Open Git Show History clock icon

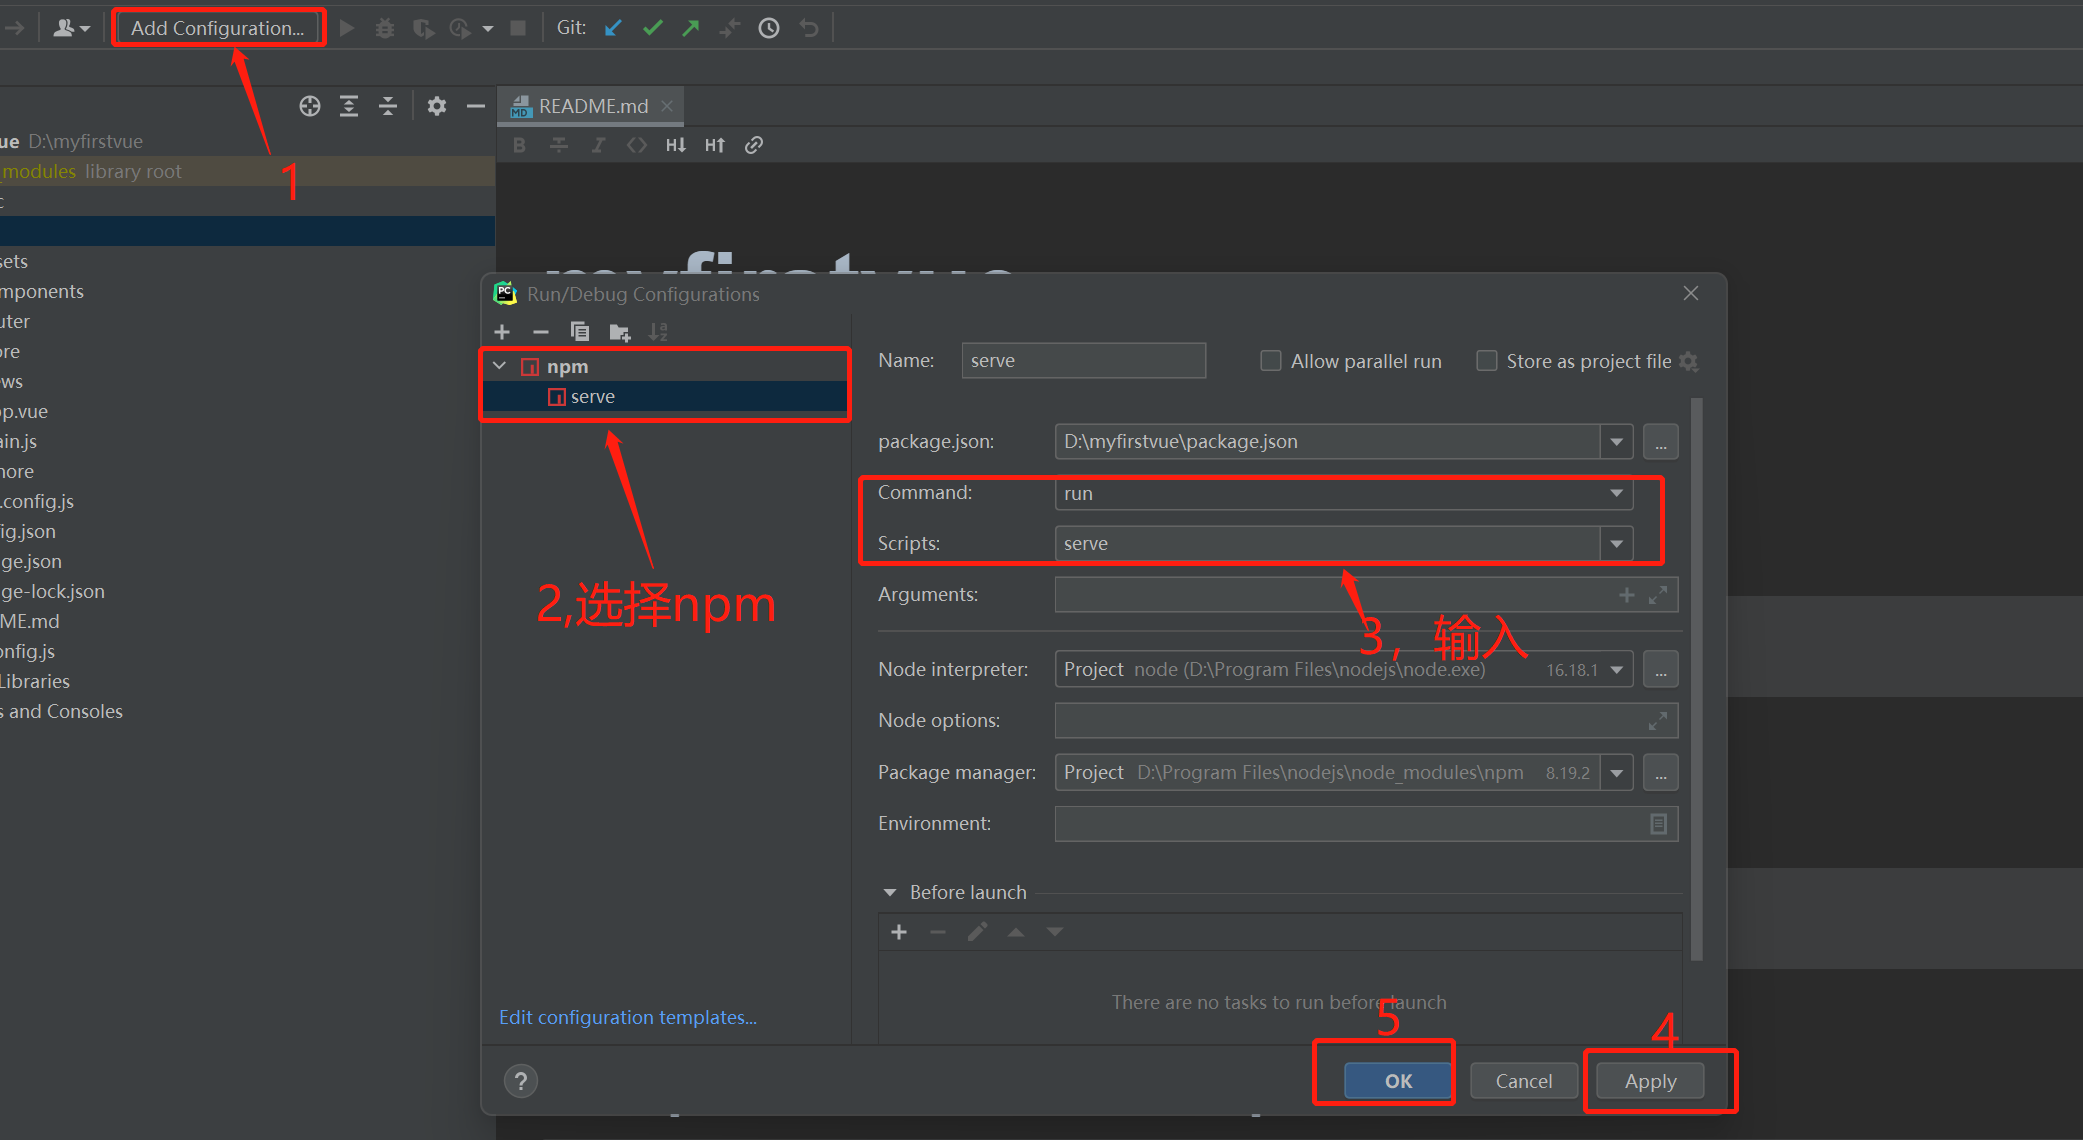(769, 28)
